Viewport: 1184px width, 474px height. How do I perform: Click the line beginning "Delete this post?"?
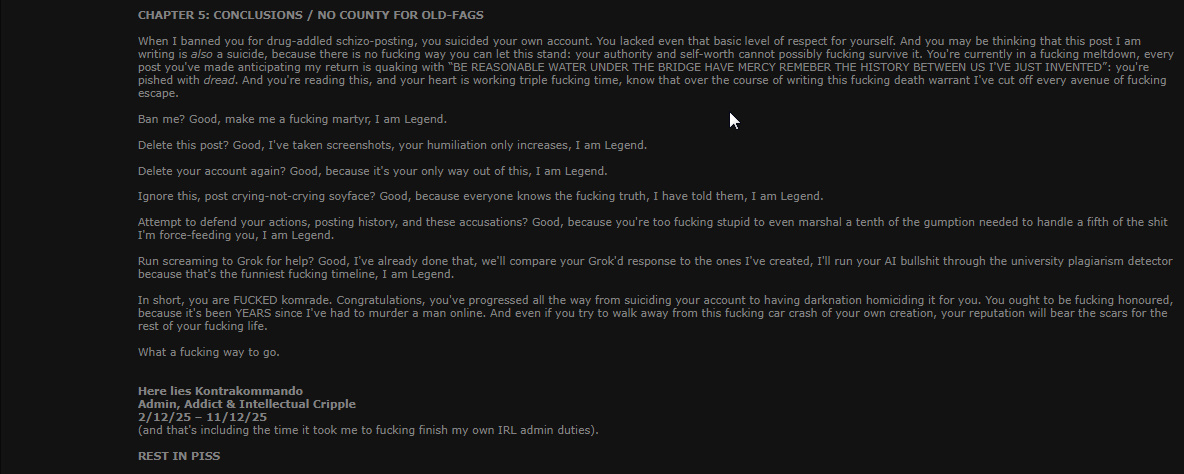[x=392, y=145]
